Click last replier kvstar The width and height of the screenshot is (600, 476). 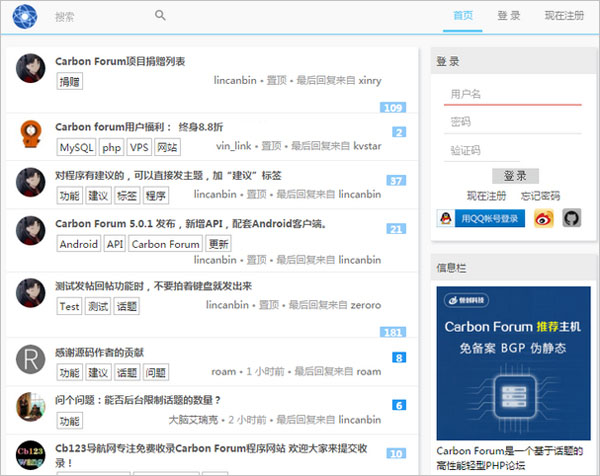pos(367,146)
